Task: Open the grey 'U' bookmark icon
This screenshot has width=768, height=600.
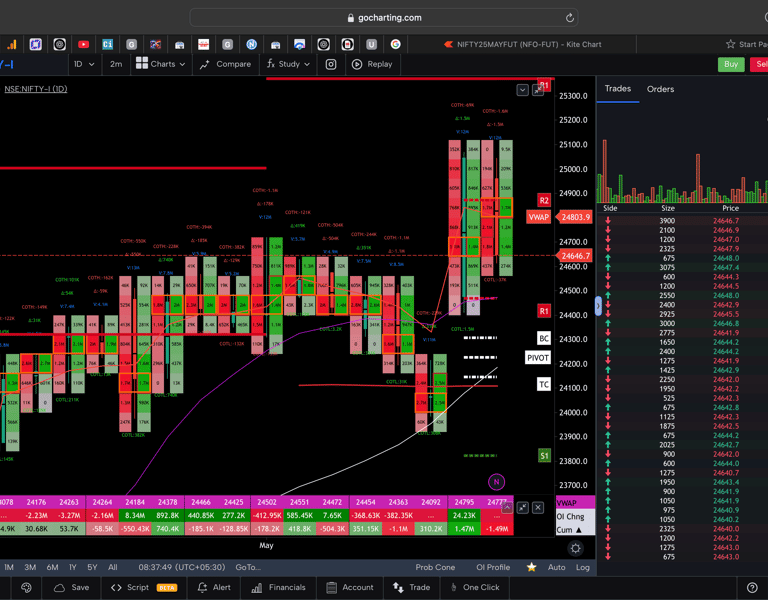Action: (x=371, y=45)
